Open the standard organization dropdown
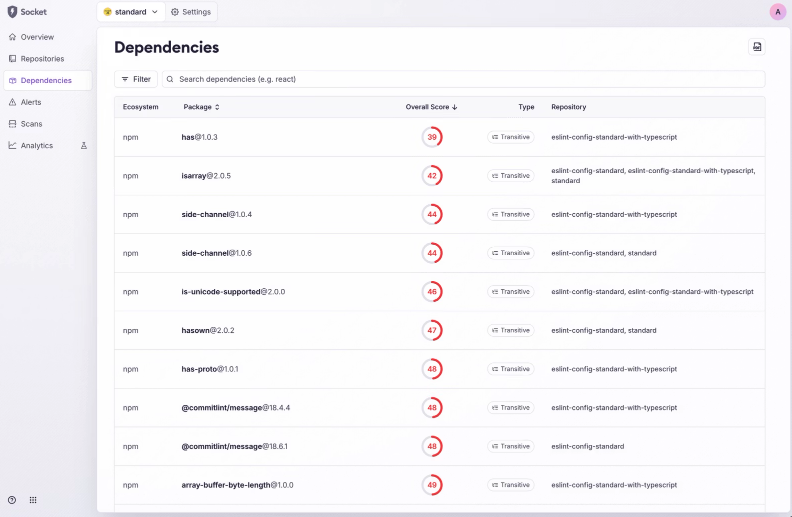The width and height of the screenshot is (792, 517). [131, 12]
